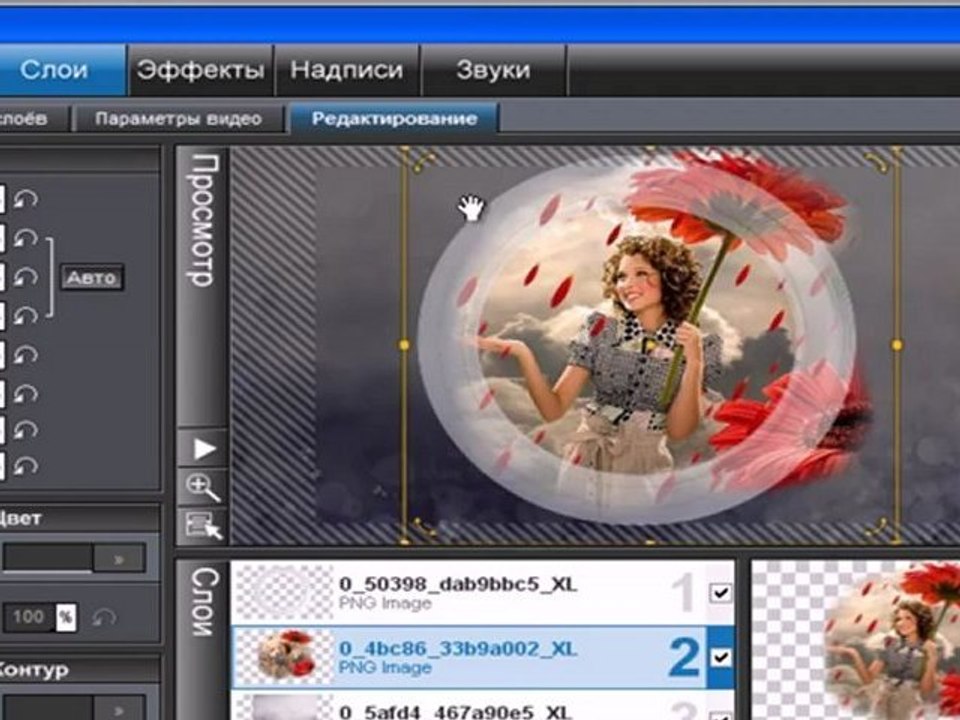Click the reset arrow directly left of Авто
Viewport: 960px width, 720px height.
25,277
